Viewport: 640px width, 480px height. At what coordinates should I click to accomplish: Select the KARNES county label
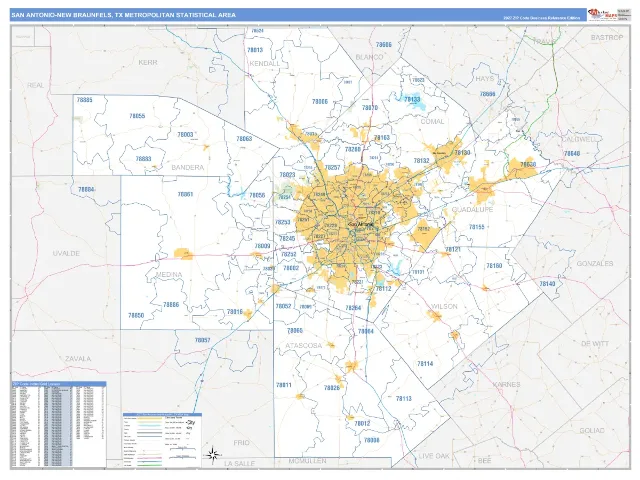point(507,384)
